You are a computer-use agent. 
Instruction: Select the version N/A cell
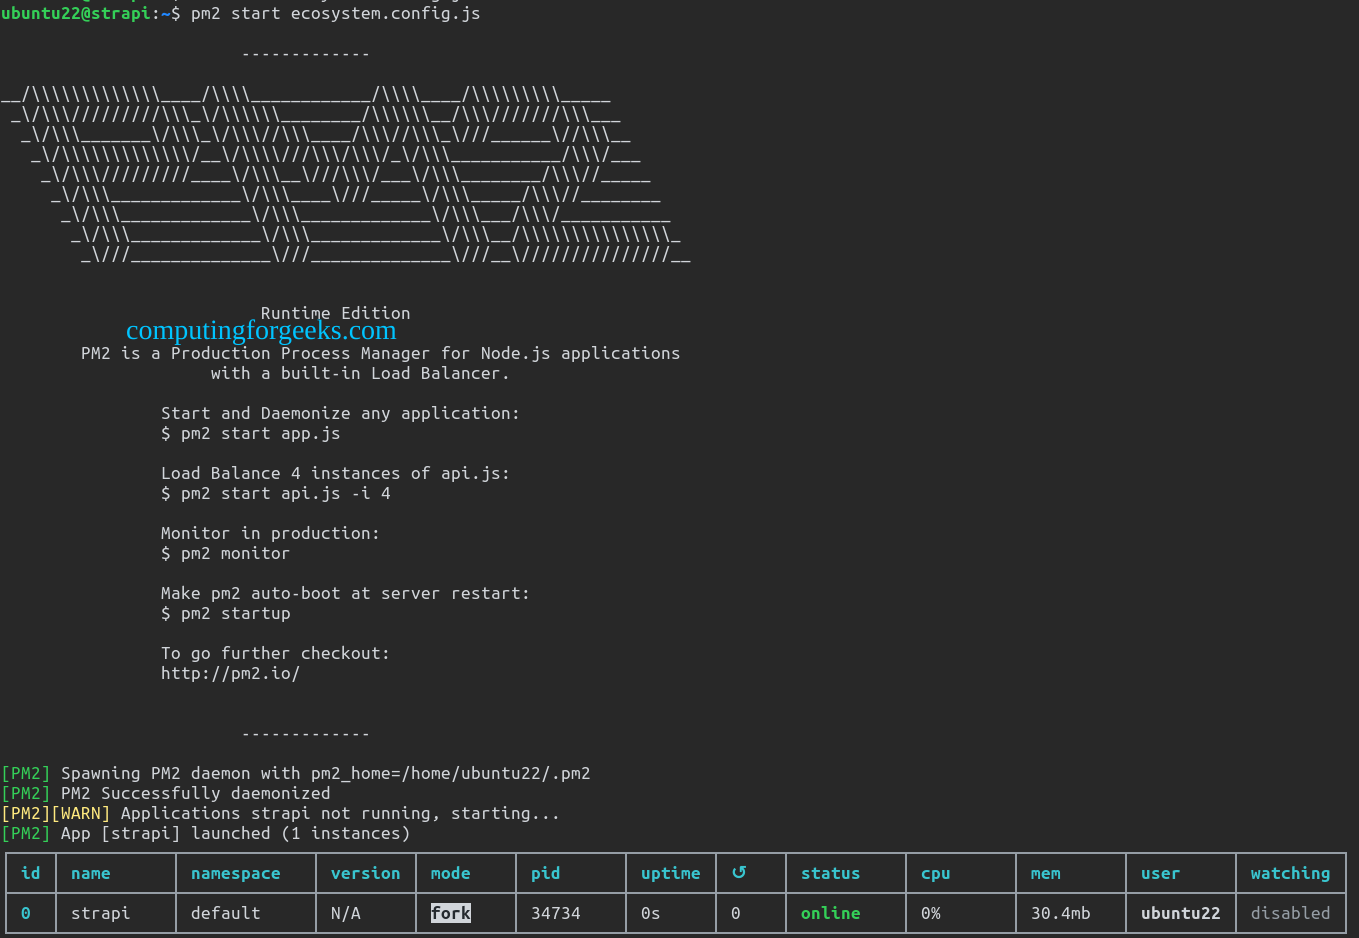(x=348, y=913)
